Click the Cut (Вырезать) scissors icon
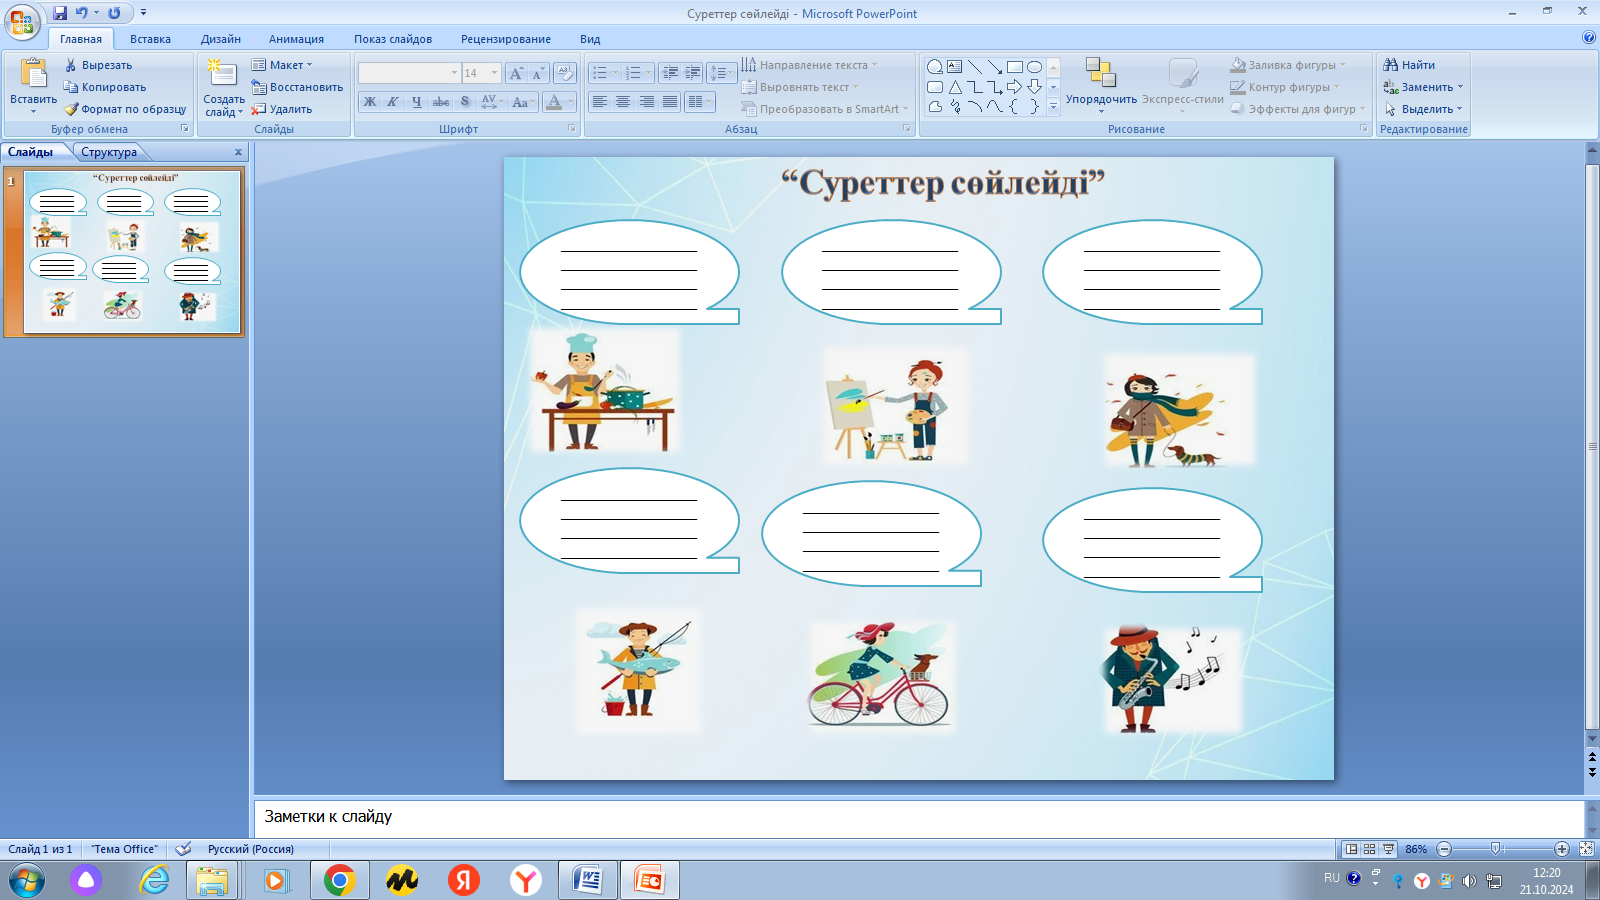 click(x=71, y=65)
